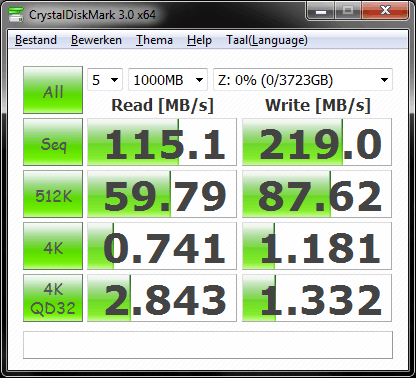The width and height of the screenshot is (417, 379).
Task: Close the CrystalDiskMark window
Action: (386, 11)
